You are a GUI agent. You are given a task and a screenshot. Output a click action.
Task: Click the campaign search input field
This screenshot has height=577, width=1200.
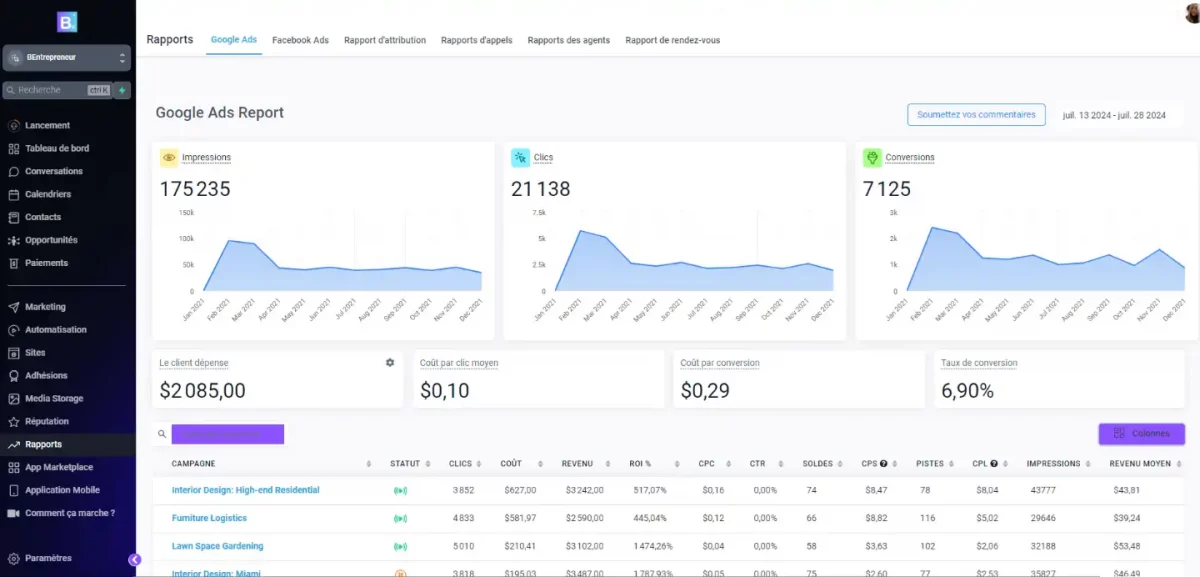[228, 434]
